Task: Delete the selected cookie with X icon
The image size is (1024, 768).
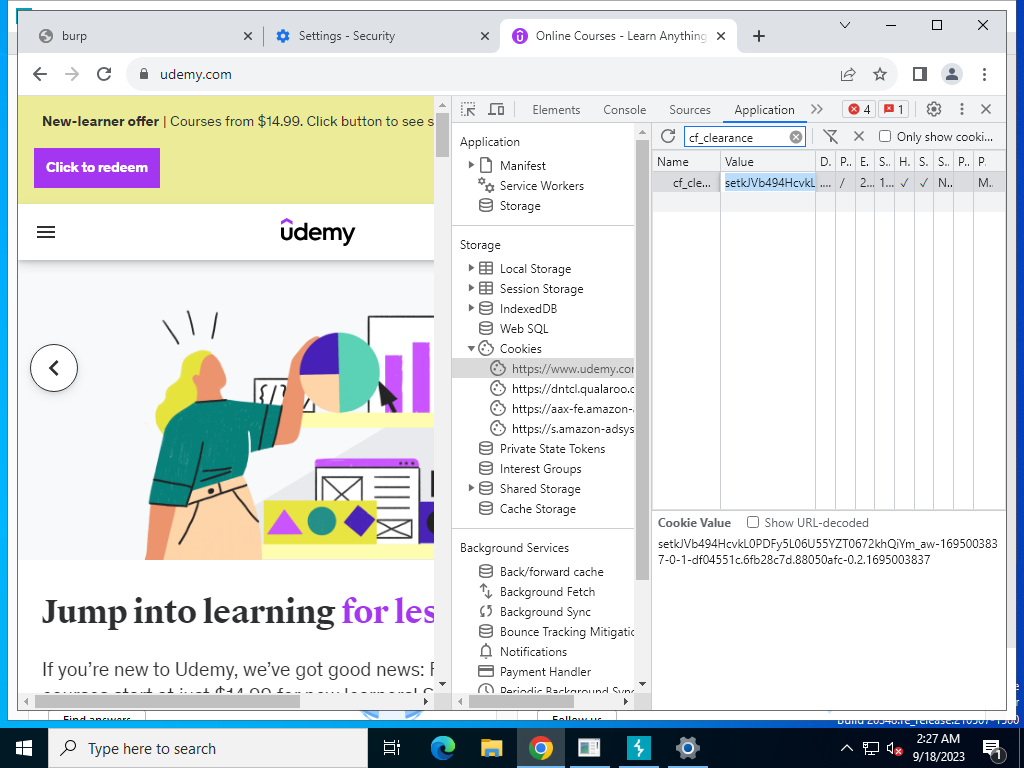Action: 859,136
